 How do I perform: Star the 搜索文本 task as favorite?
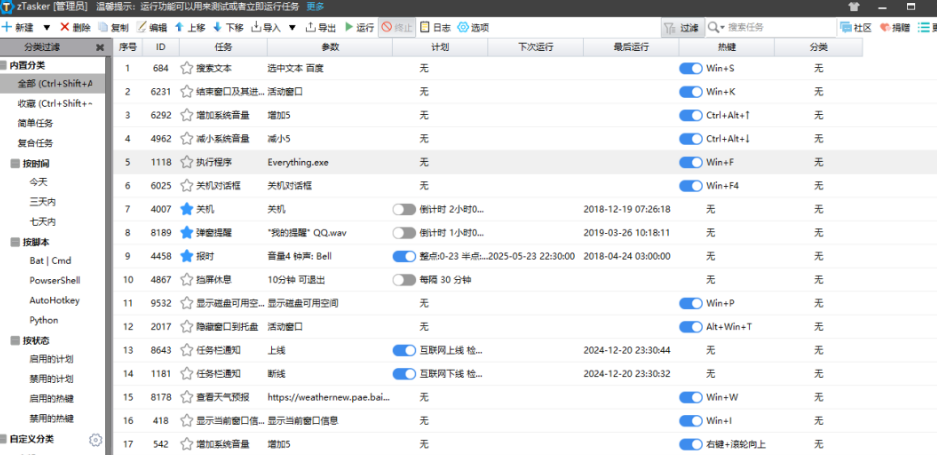tap(187, 68)
